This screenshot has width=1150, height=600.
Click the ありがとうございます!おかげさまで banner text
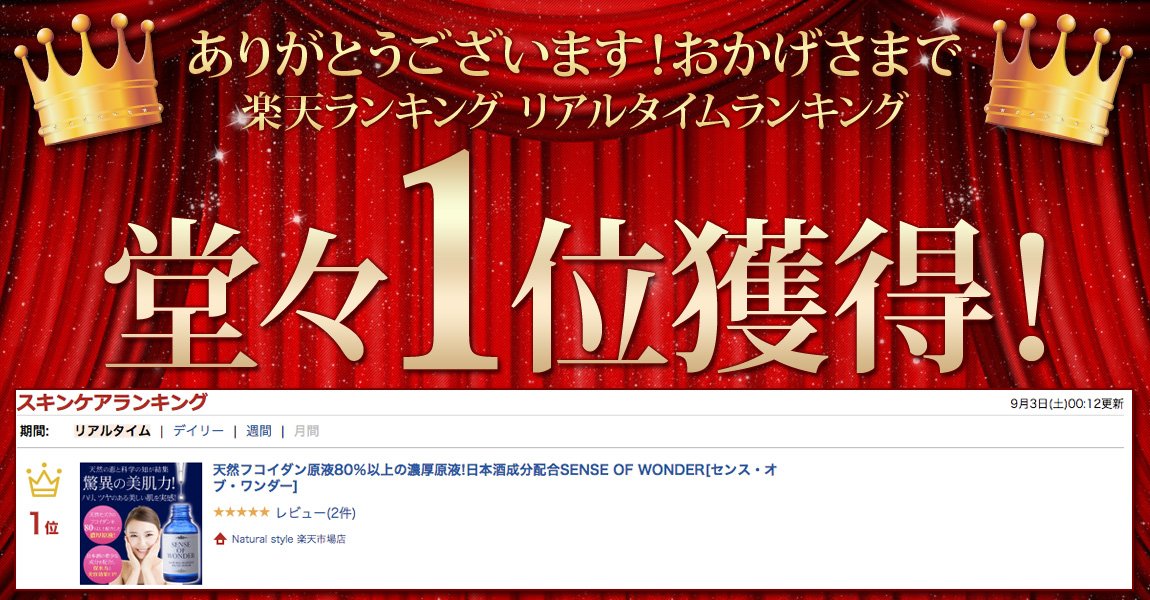tap(574, 54)
